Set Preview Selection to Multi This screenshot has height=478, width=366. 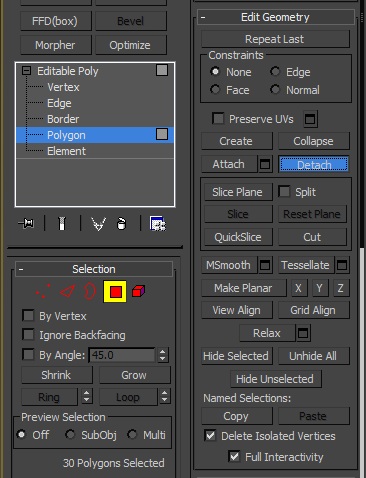[132, 434]
